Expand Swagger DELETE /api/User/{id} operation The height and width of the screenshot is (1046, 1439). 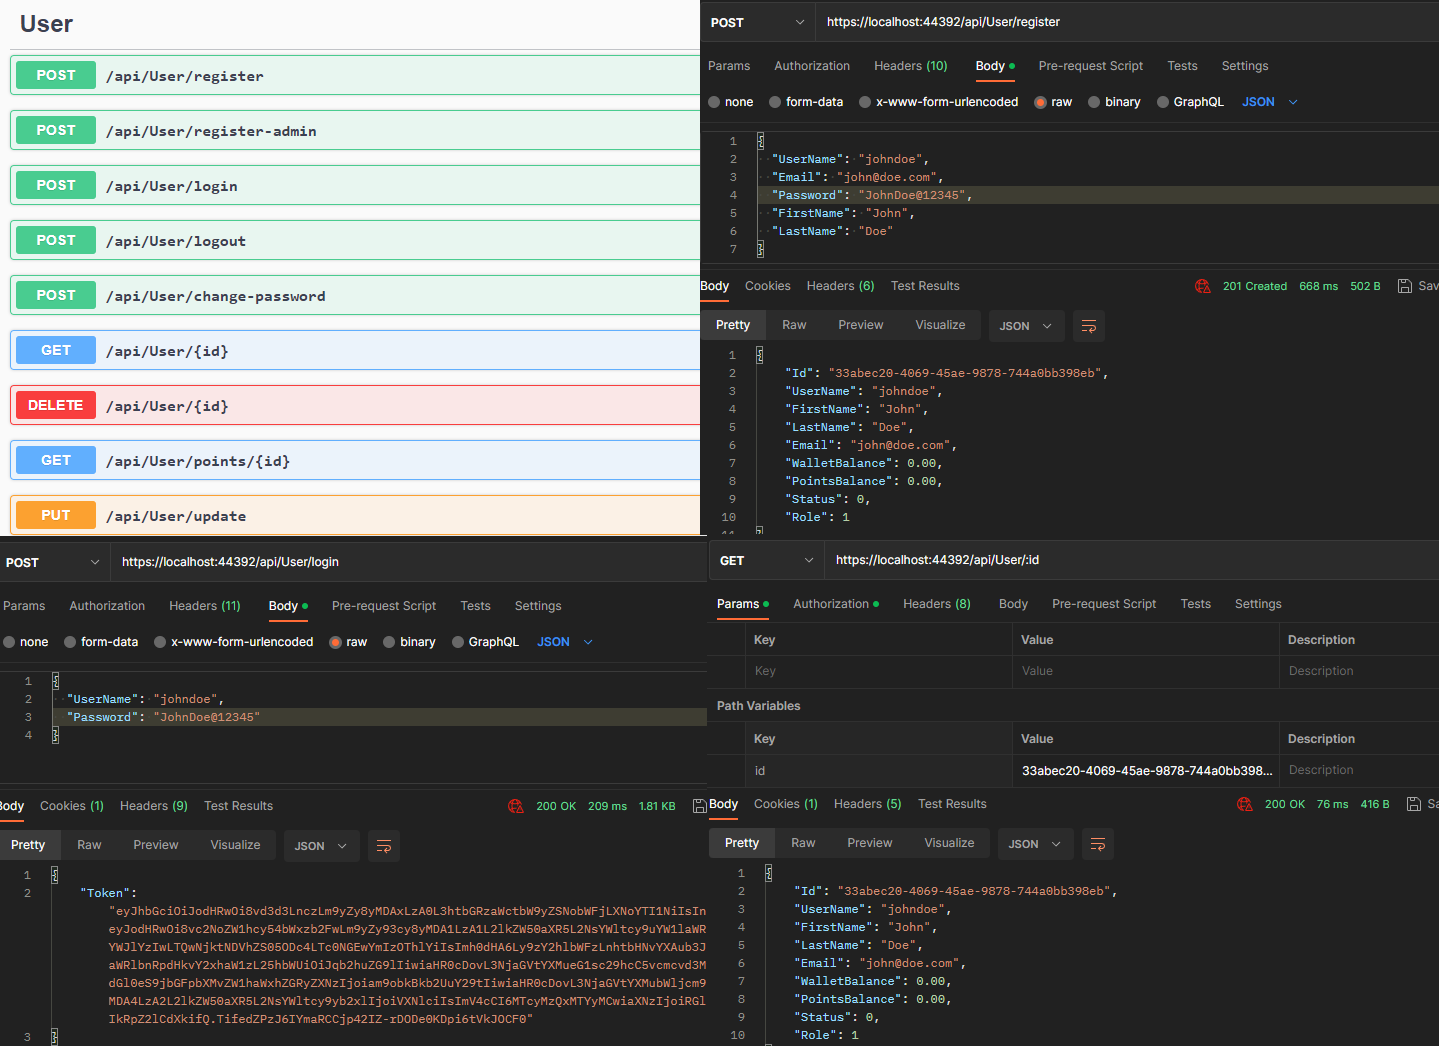pyautogui.click(x=355, y=405)
